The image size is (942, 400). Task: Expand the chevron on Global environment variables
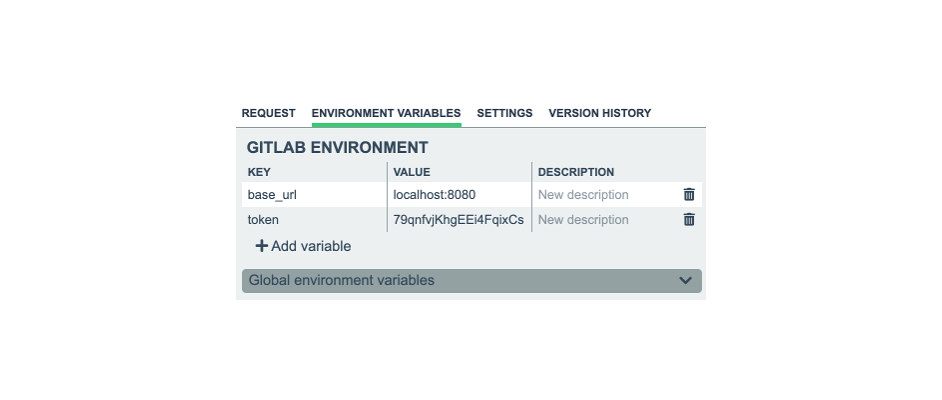tap(685, 281)
